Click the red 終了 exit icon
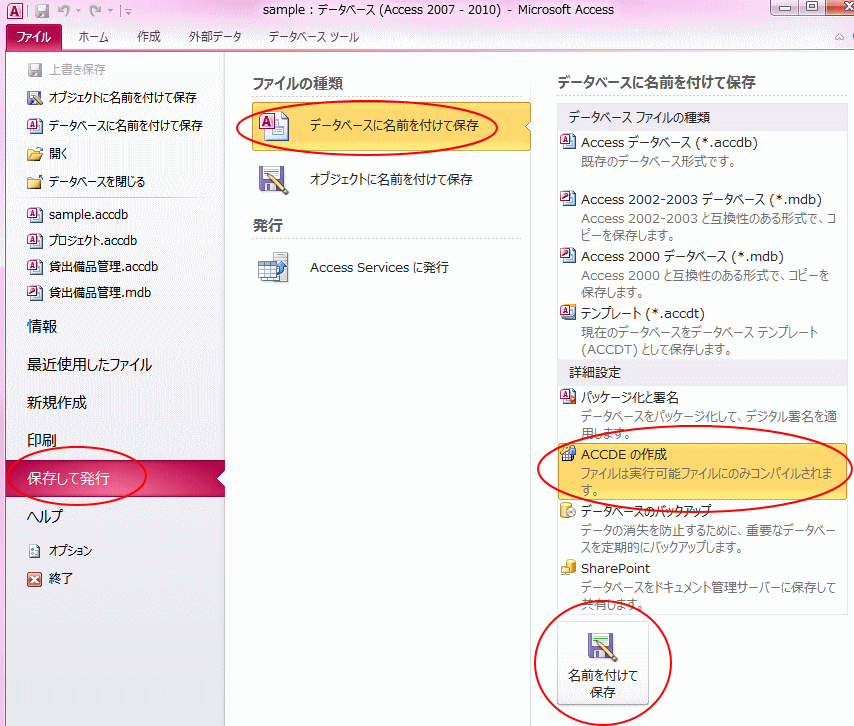This screenshot has height=726, width=854. click(x=34, y=579)
